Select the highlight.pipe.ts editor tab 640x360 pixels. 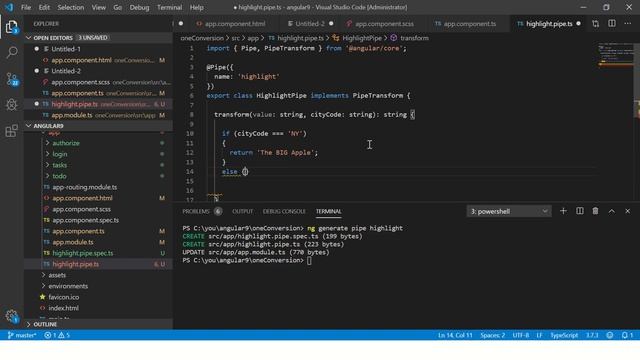coord(549,24)
